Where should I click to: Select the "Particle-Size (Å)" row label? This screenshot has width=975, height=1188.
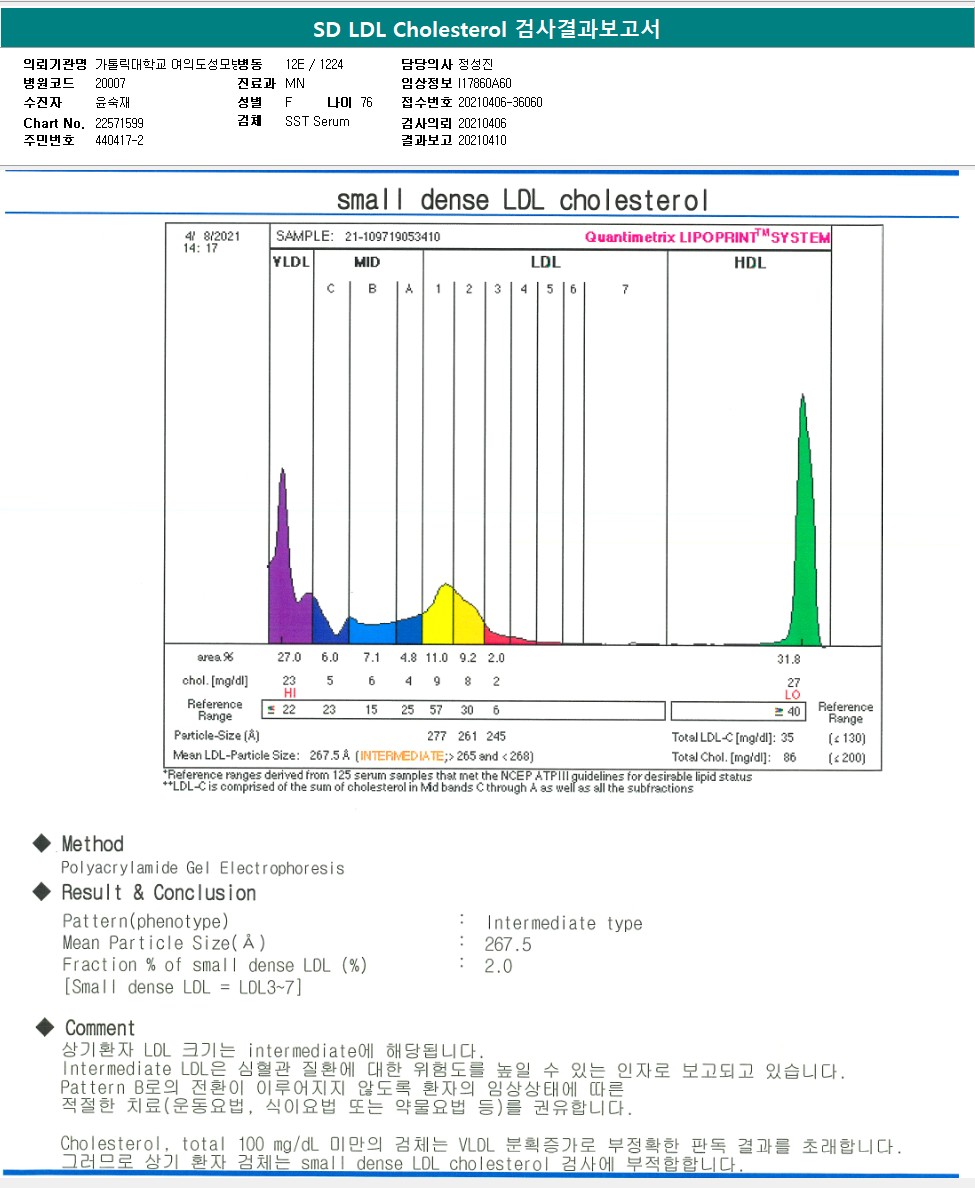217,735
